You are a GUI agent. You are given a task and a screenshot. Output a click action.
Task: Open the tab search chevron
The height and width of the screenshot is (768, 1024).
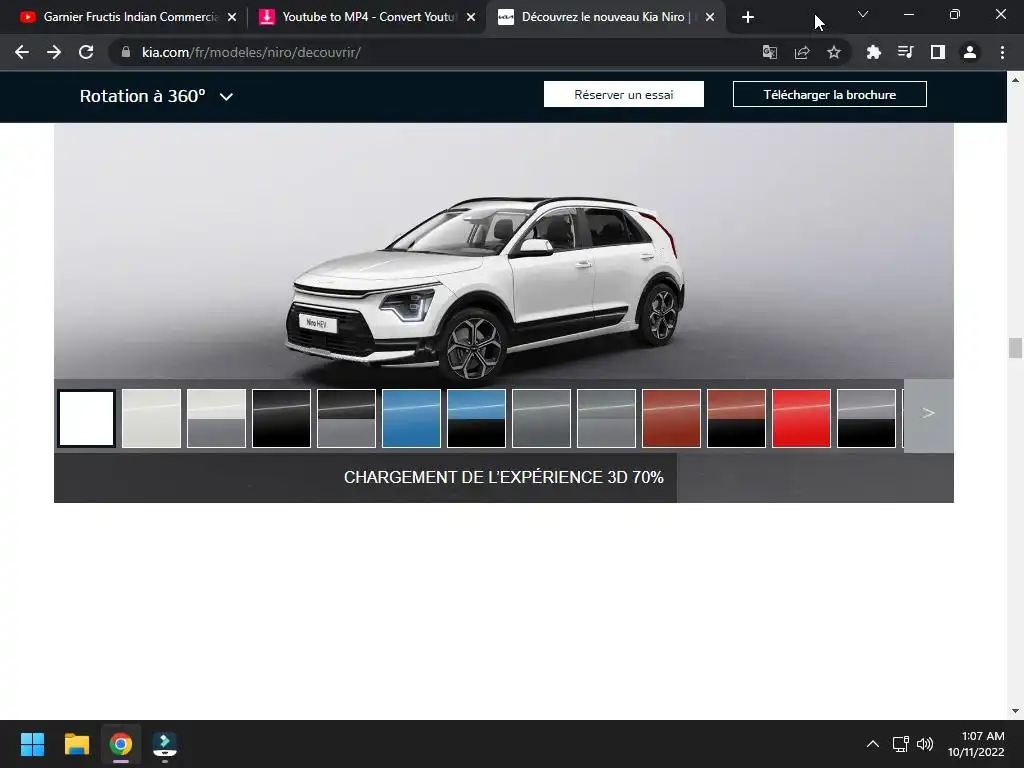coord(863,14)
